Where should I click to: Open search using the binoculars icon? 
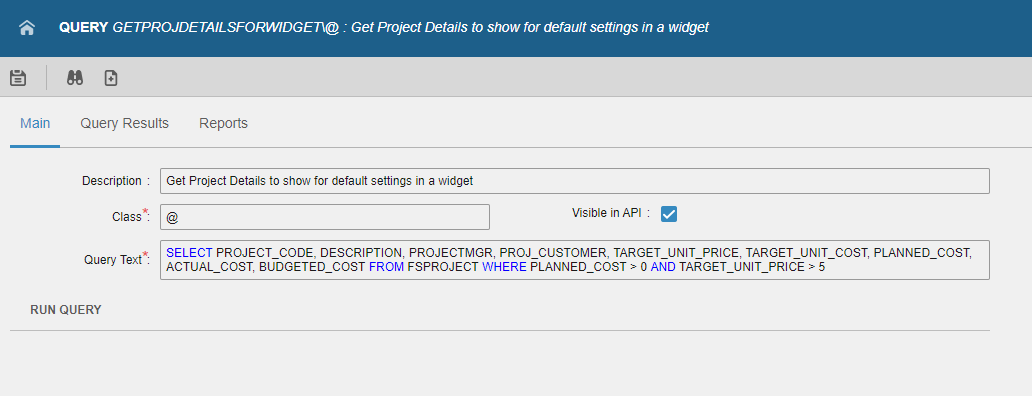click(x=75, y=78)
